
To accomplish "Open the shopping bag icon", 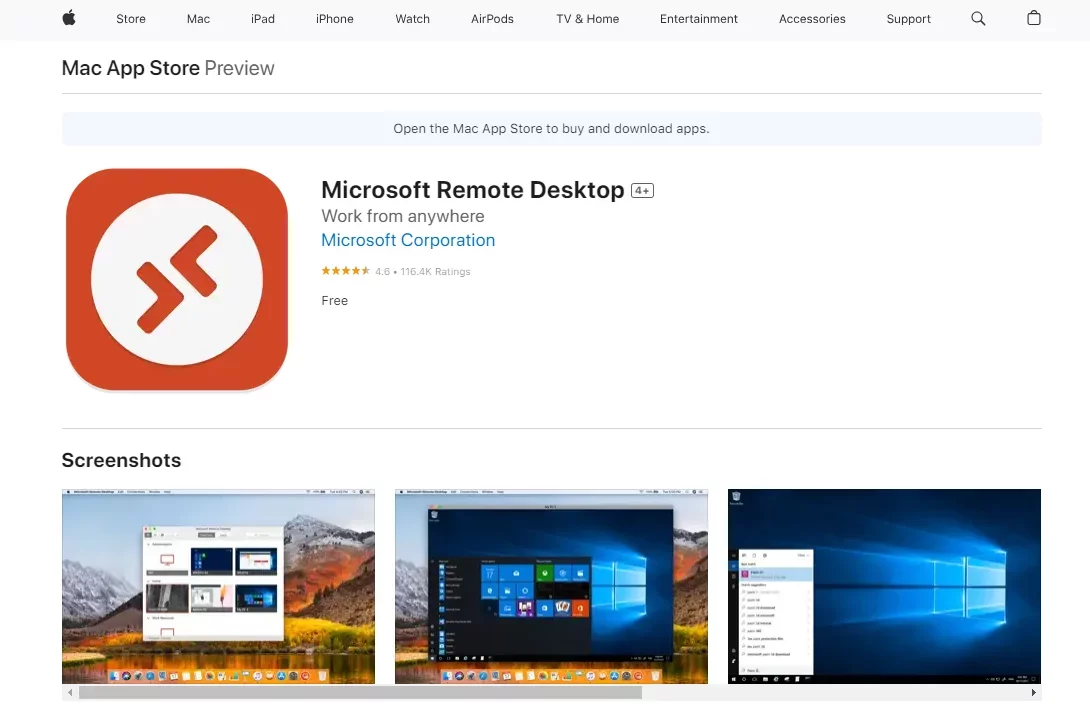I will click(1034, 18).
